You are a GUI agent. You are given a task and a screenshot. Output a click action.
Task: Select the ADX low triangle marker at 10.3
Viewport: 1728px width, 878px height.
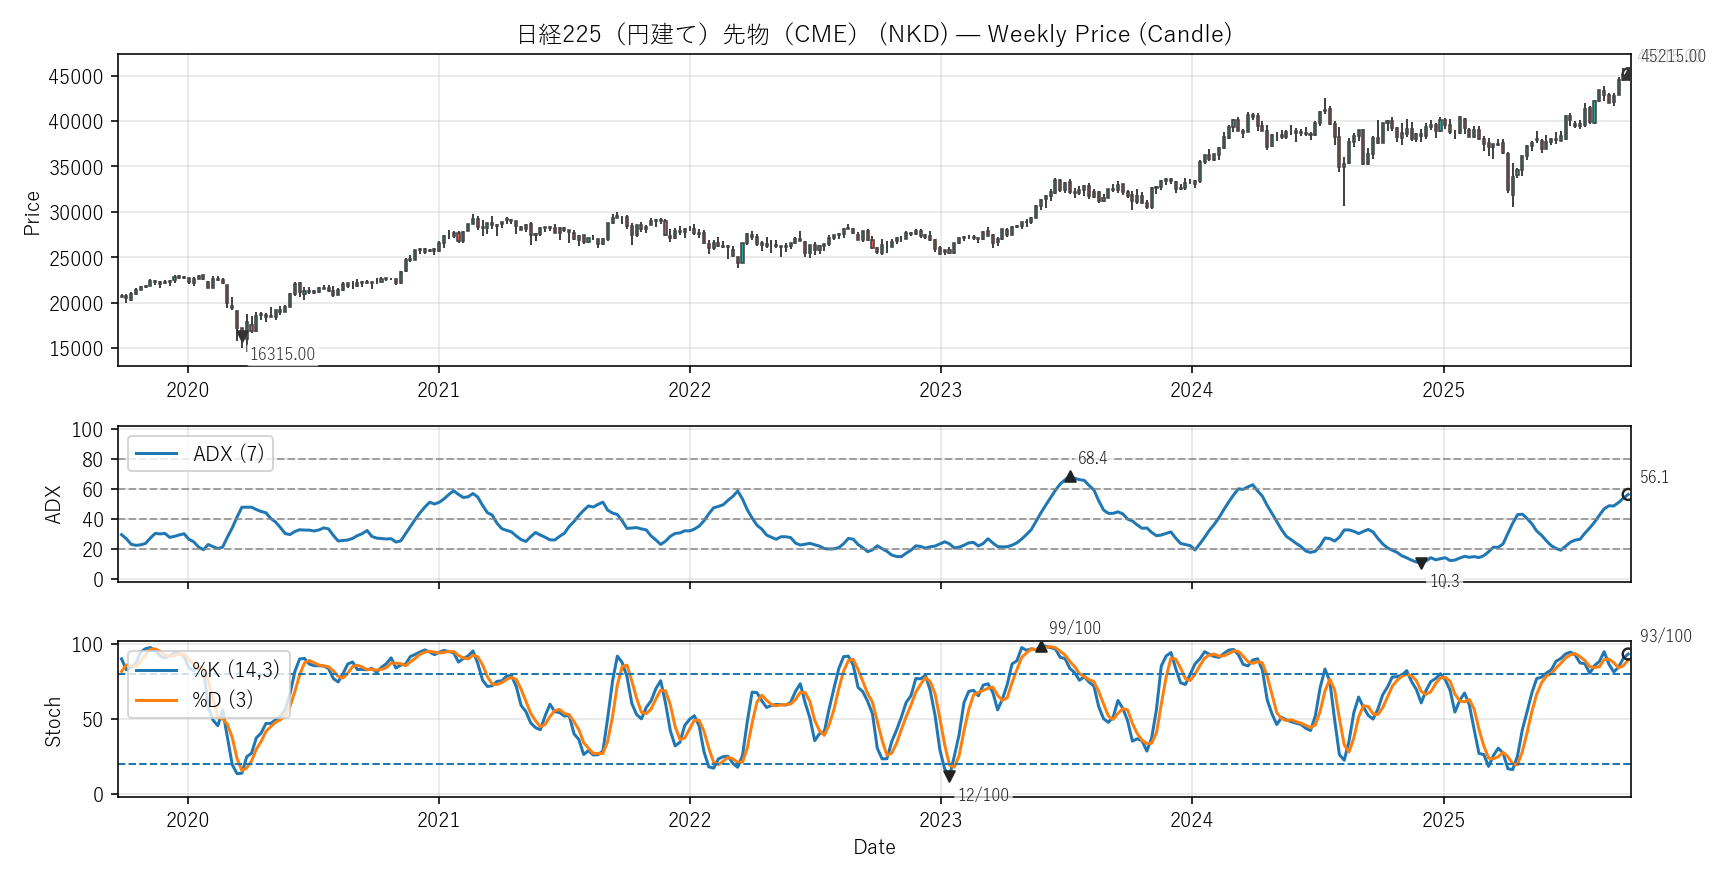point(1421,564)
